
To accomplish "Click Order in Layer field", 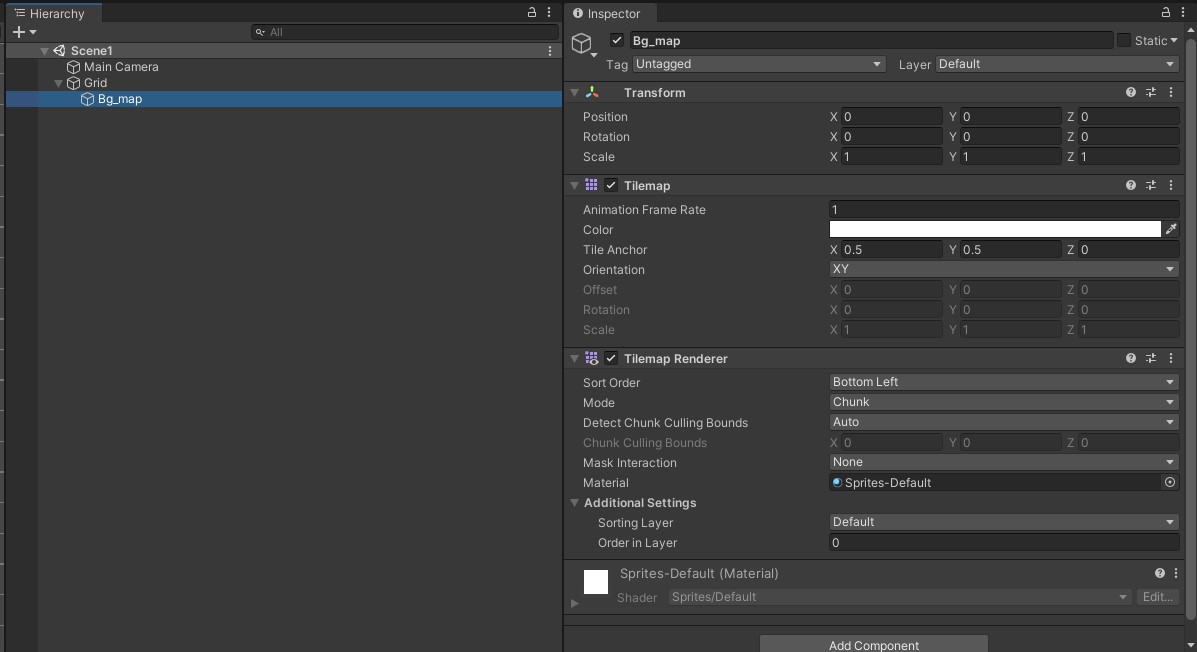I will pyautogui.click(x=1004, y=543).
